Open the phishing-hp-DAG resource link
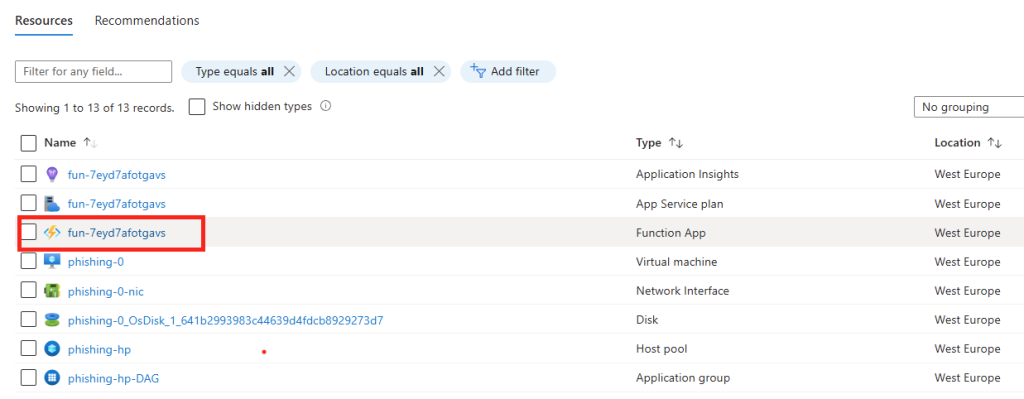 click(x=114, y=377)
